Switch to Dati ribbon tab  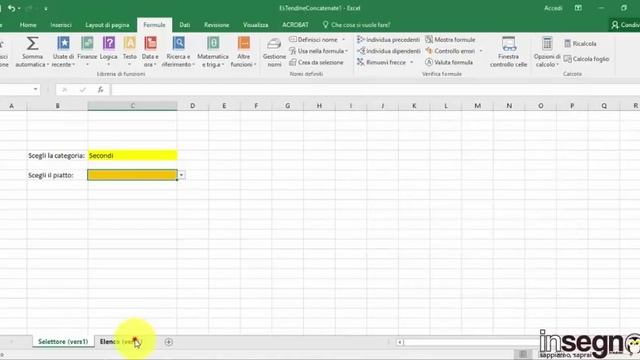(x=184, y=25)
